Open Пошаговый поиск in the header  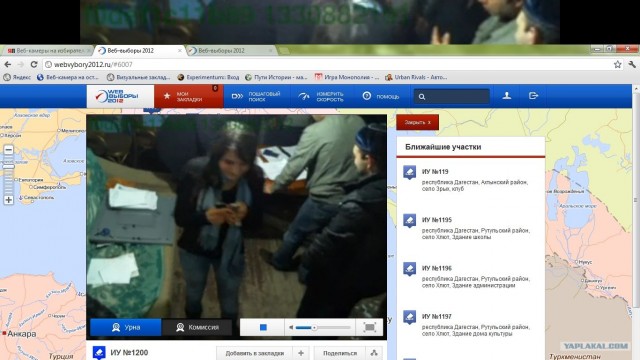click(256, 96)
